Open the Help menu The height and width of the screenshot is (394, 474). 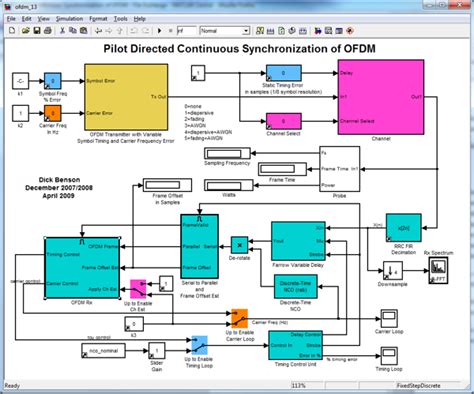coord(140,19)
